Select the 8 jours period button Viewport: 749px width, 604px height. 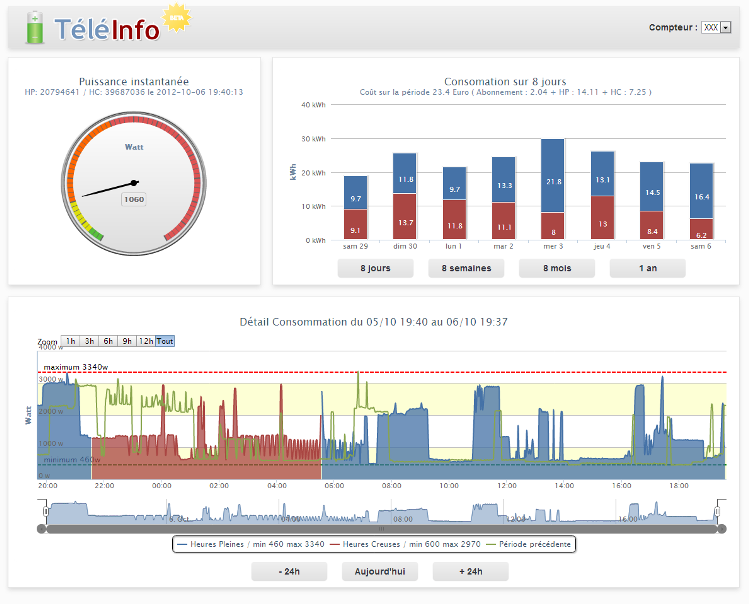[x=375, y=268]
